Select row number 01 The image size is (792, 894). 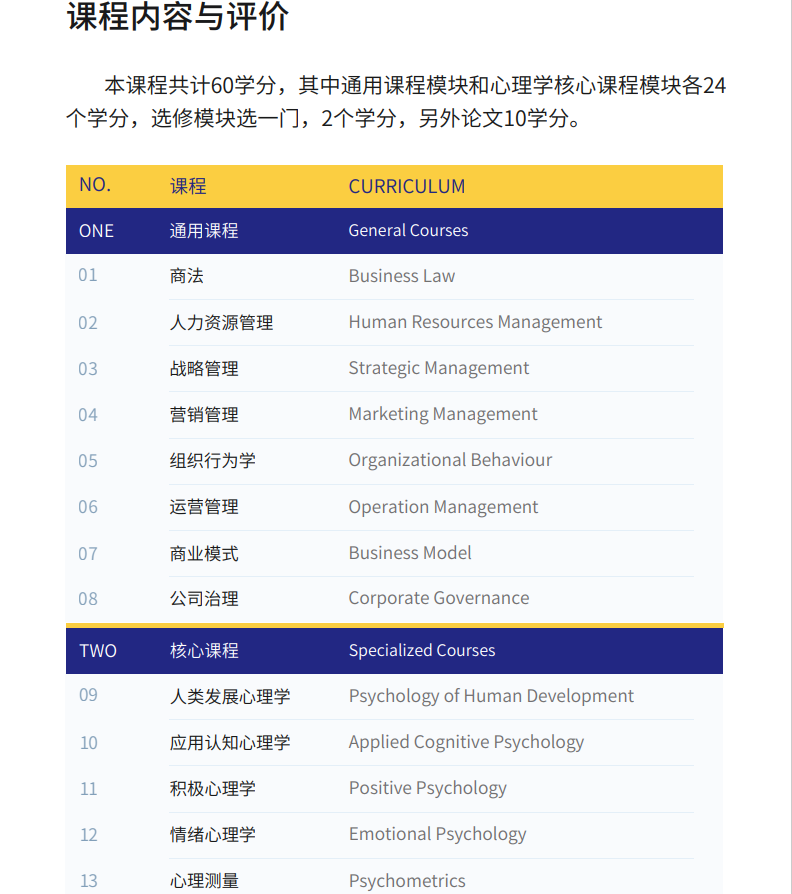click(x=88, y=275)
